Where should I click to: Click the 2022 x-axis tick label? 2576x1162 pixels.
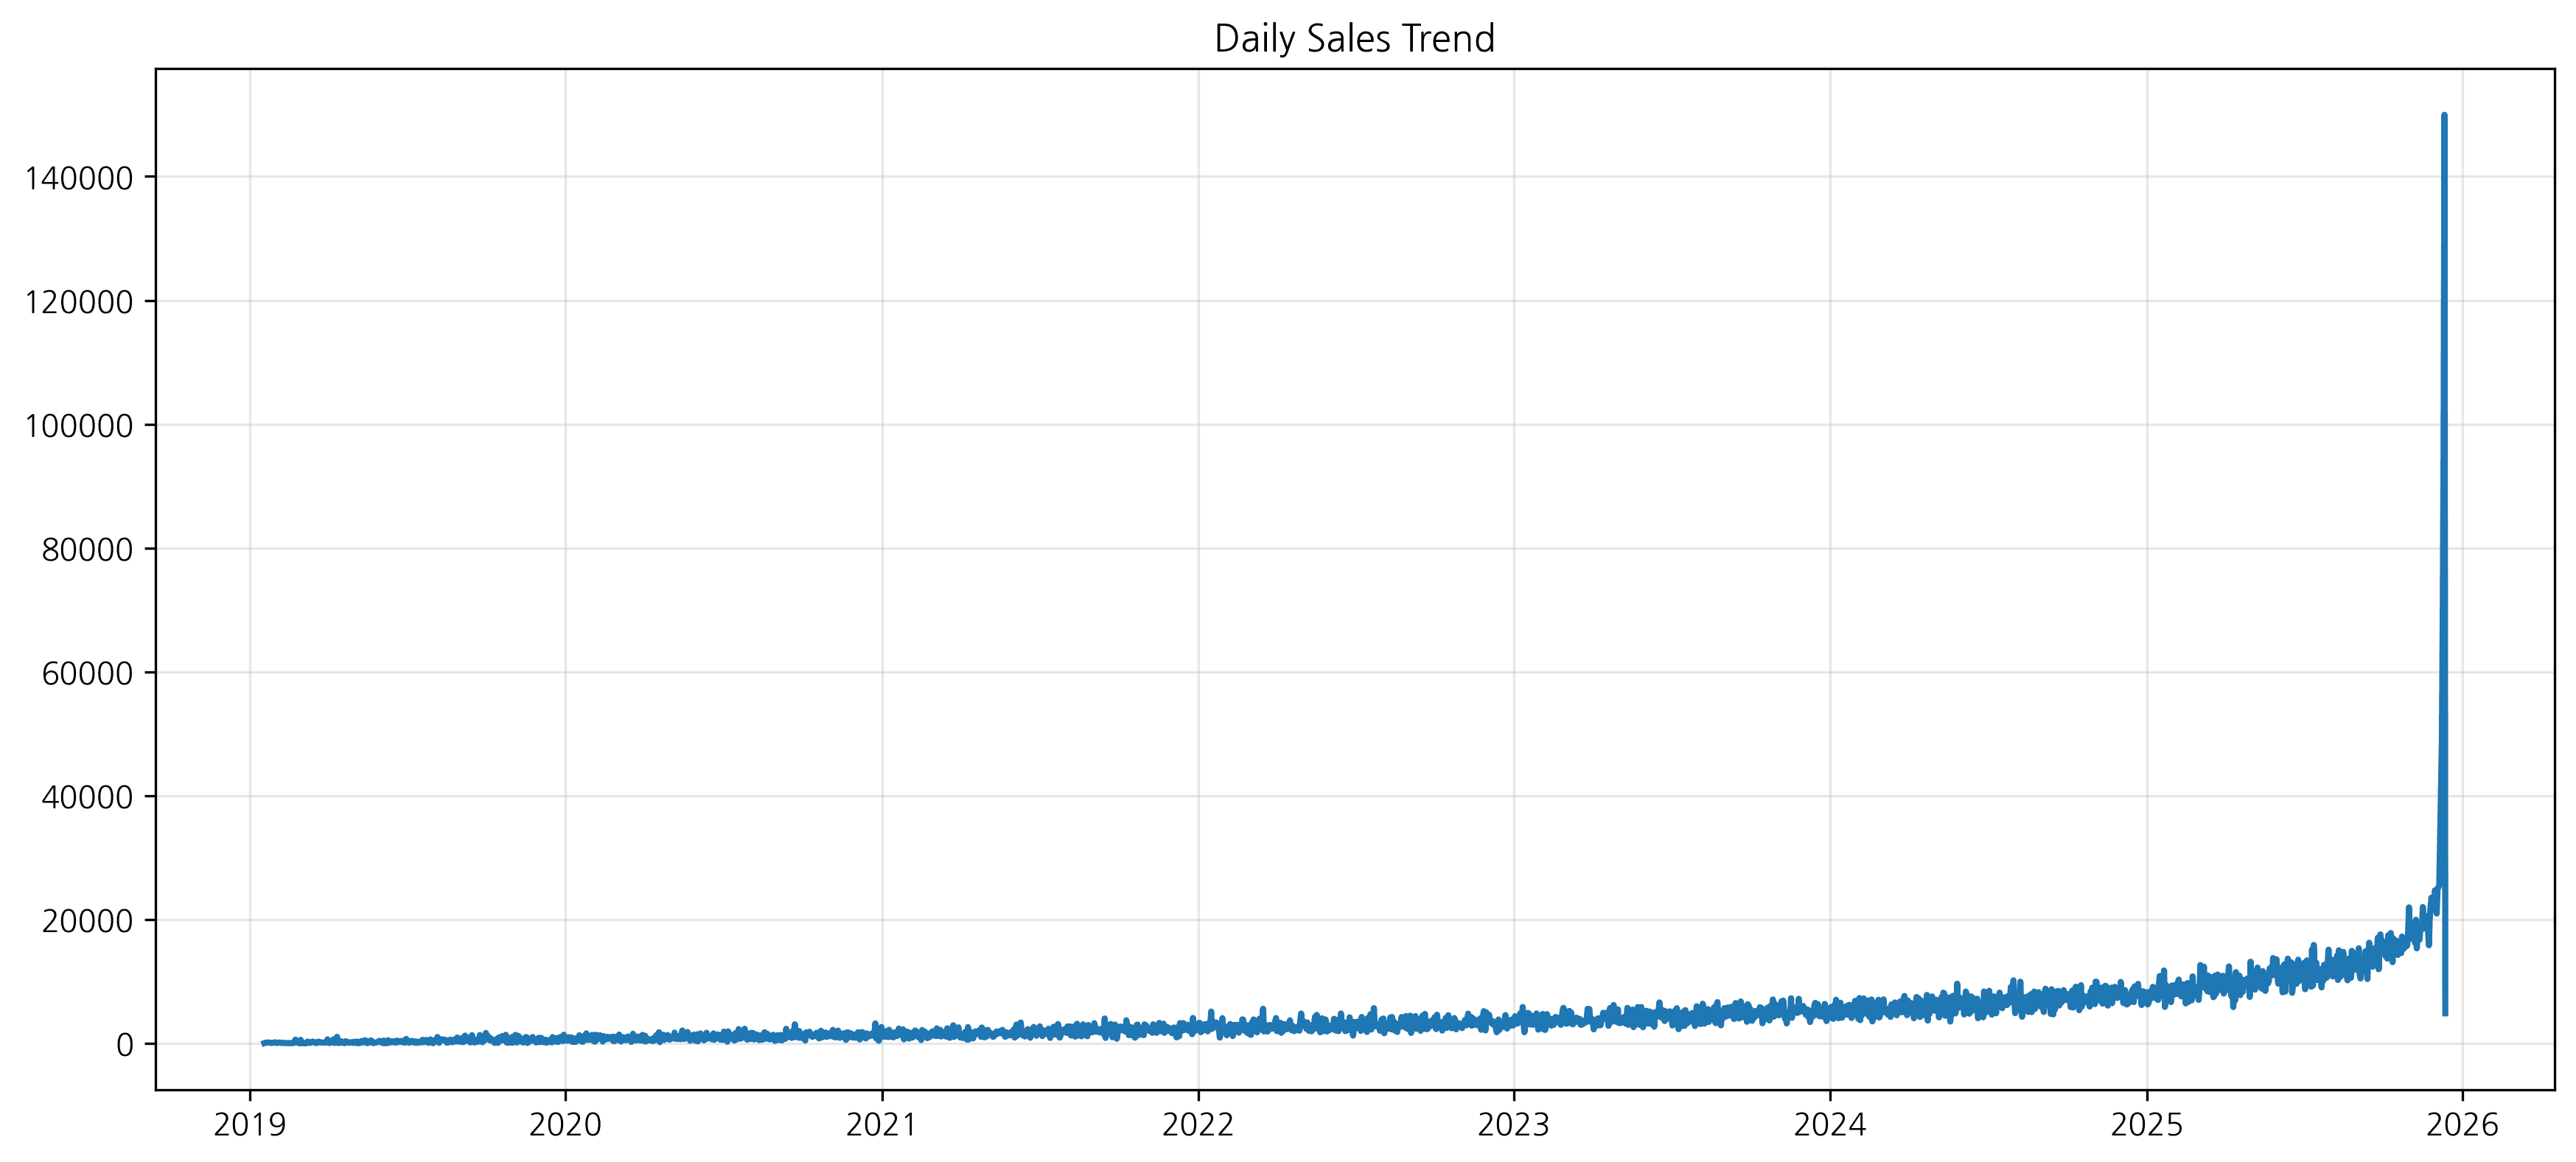(x=1198, y=1125)
